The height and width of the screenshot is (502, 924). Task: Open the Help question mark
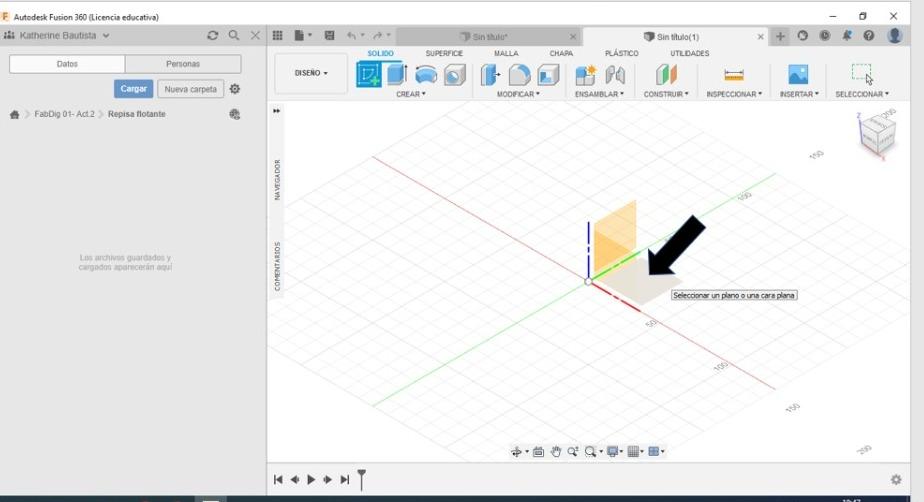click(869, 36)
